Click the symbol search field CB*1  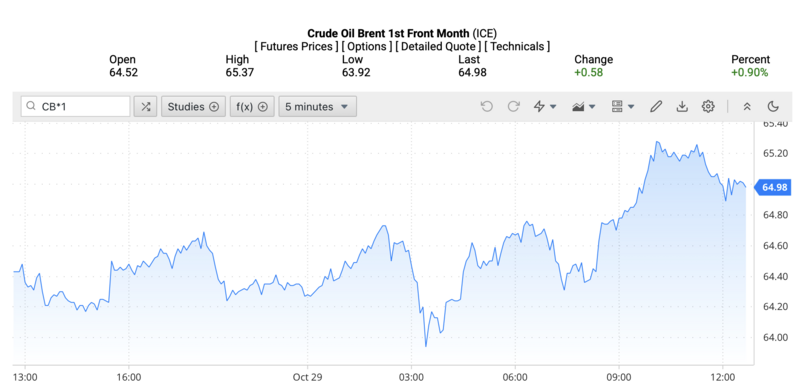pyautogui.click(x=76, y=107)
